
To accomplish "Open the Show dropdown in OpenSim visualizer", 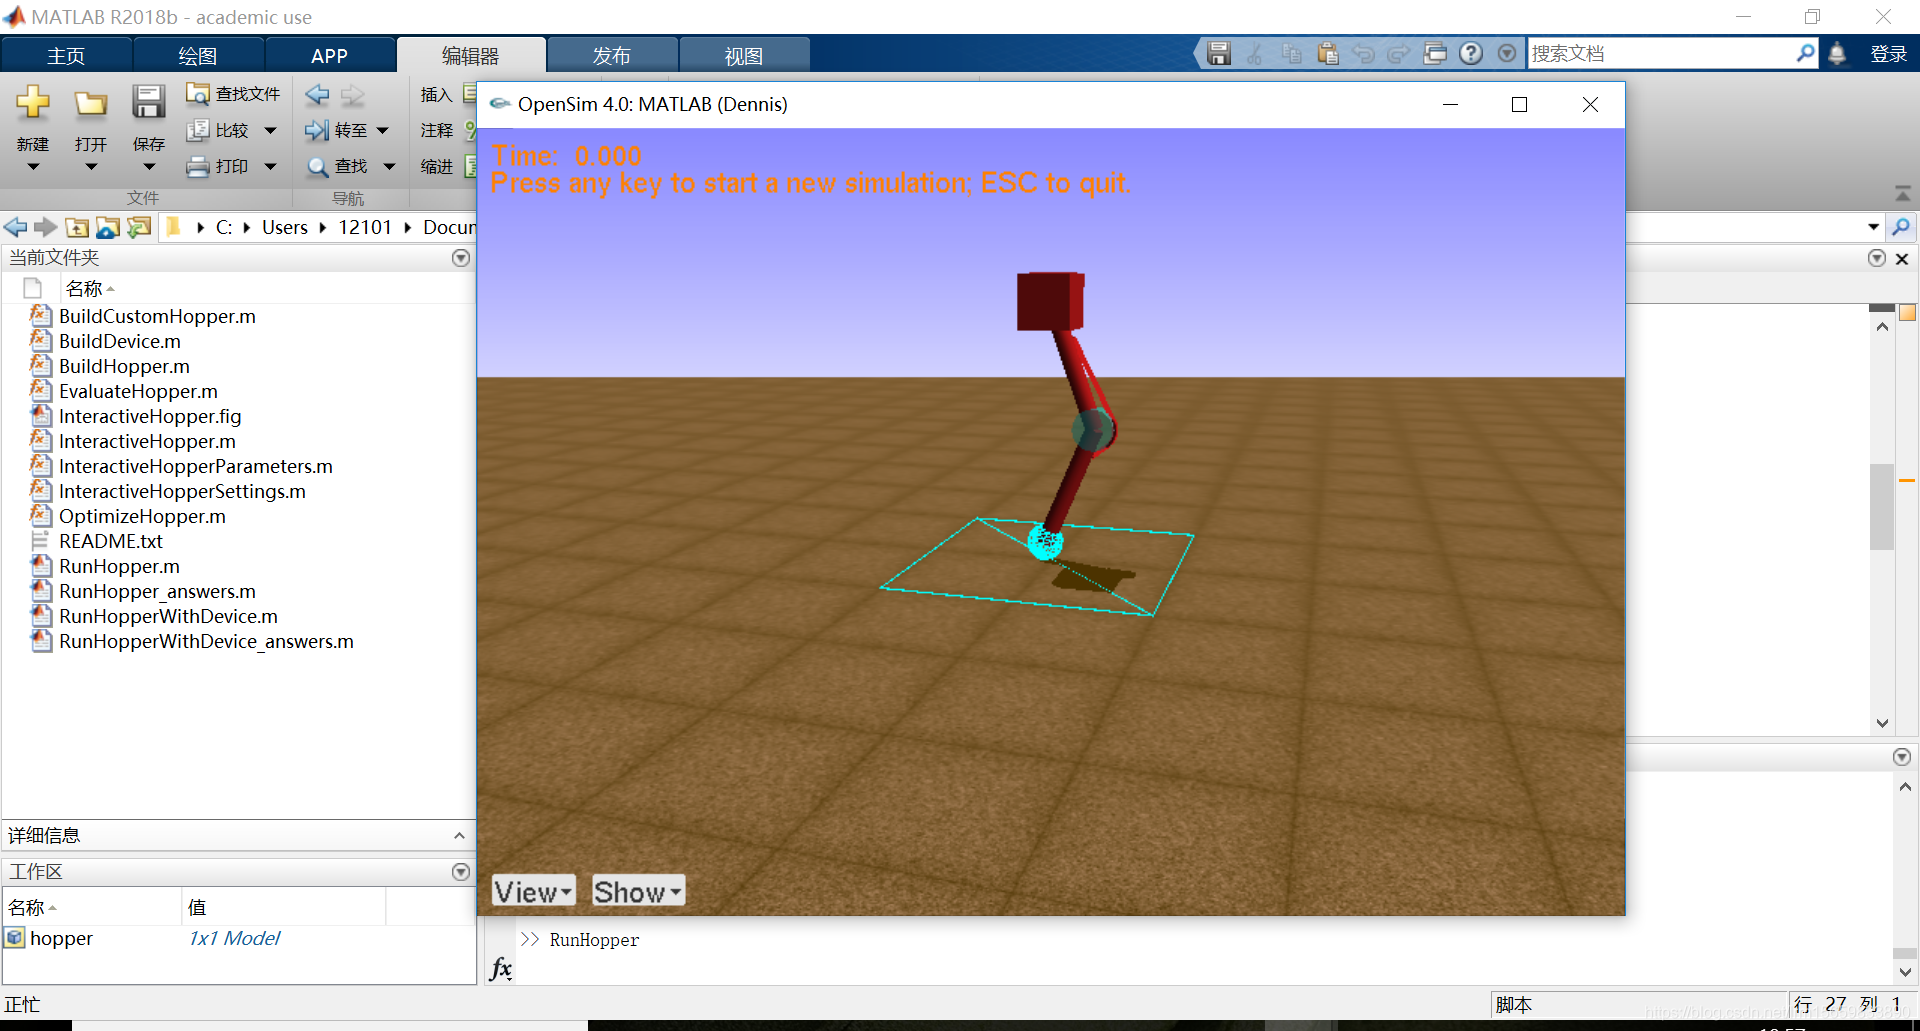I will [x=637, y=890].
